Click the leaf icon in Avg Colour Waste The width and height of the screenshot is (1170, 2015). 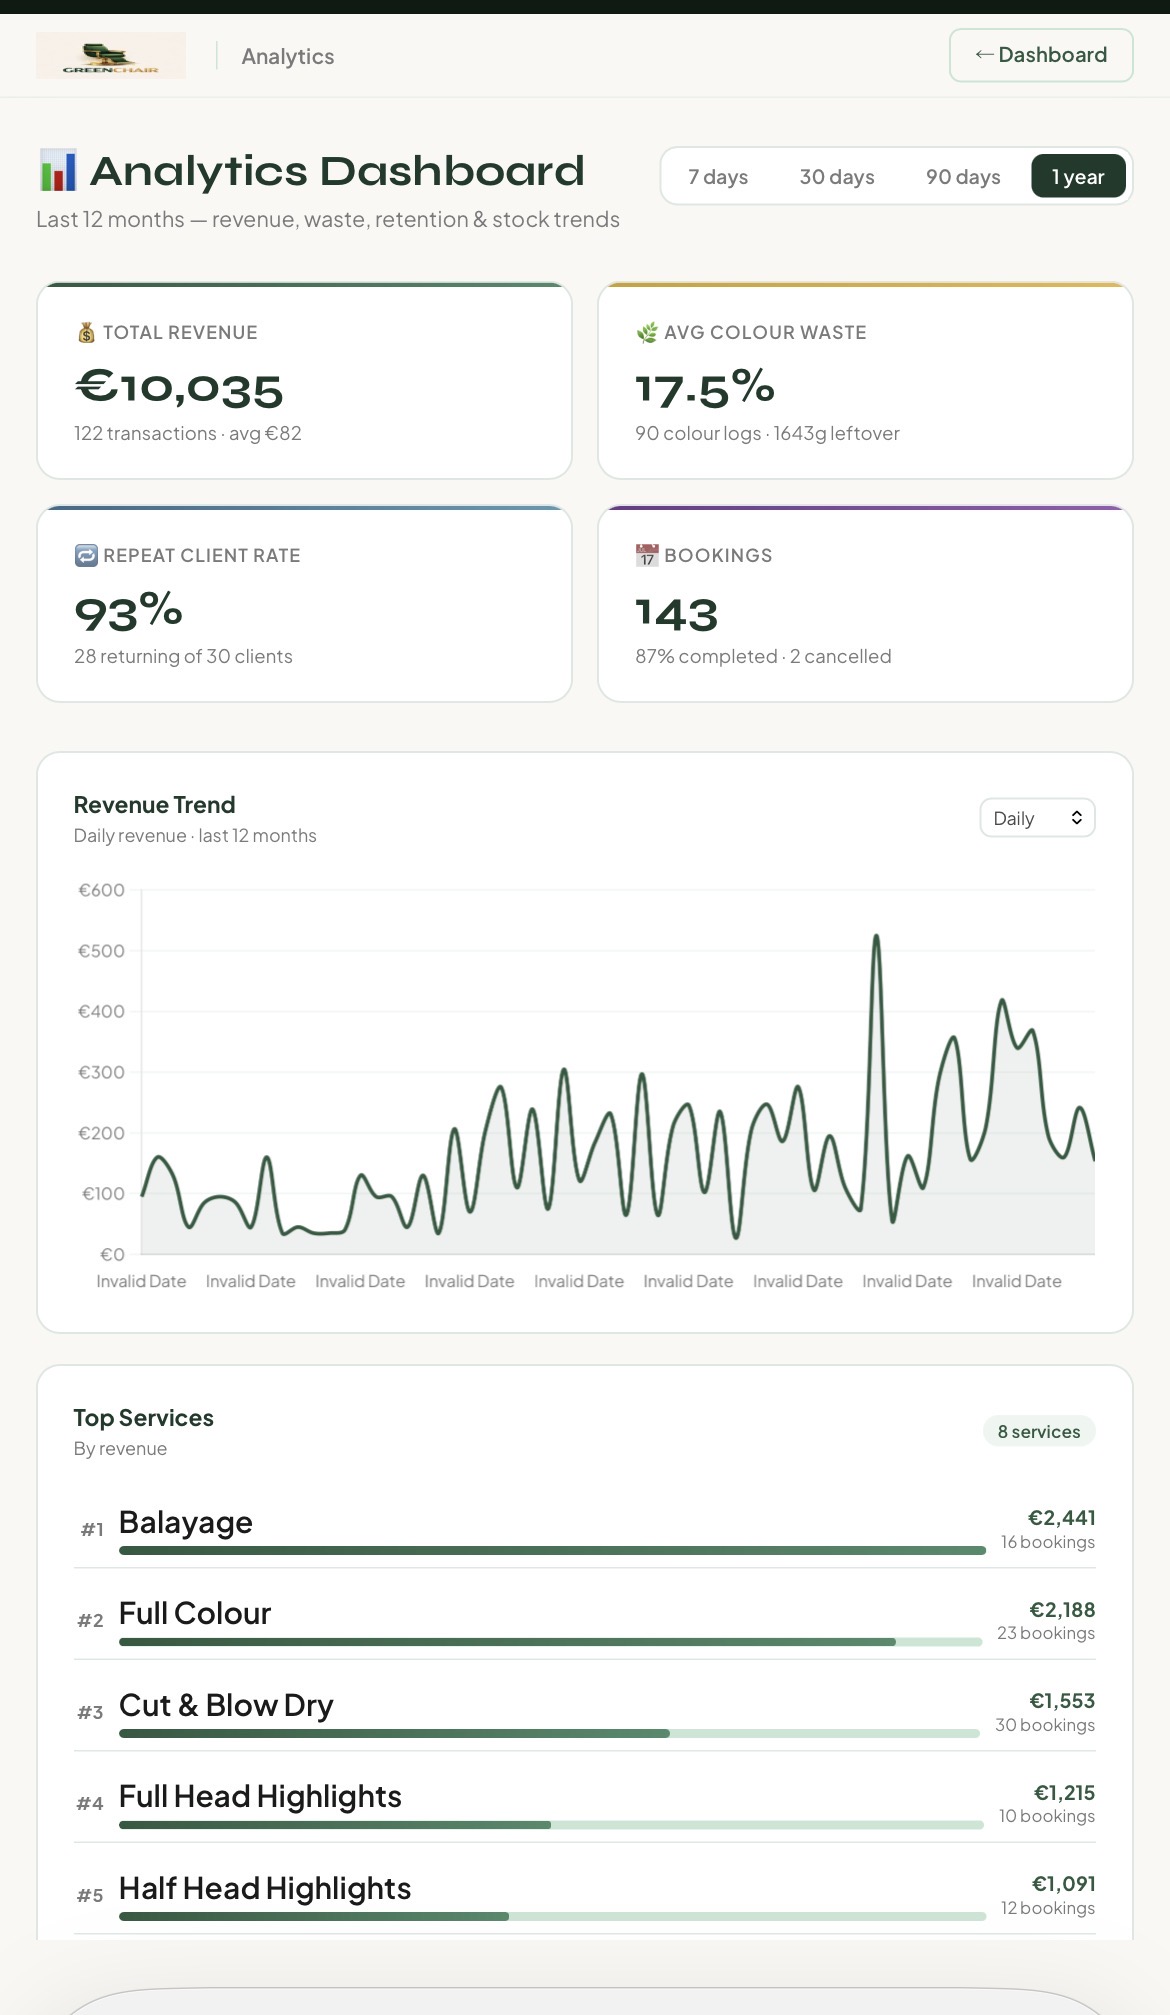coord(647,333)
